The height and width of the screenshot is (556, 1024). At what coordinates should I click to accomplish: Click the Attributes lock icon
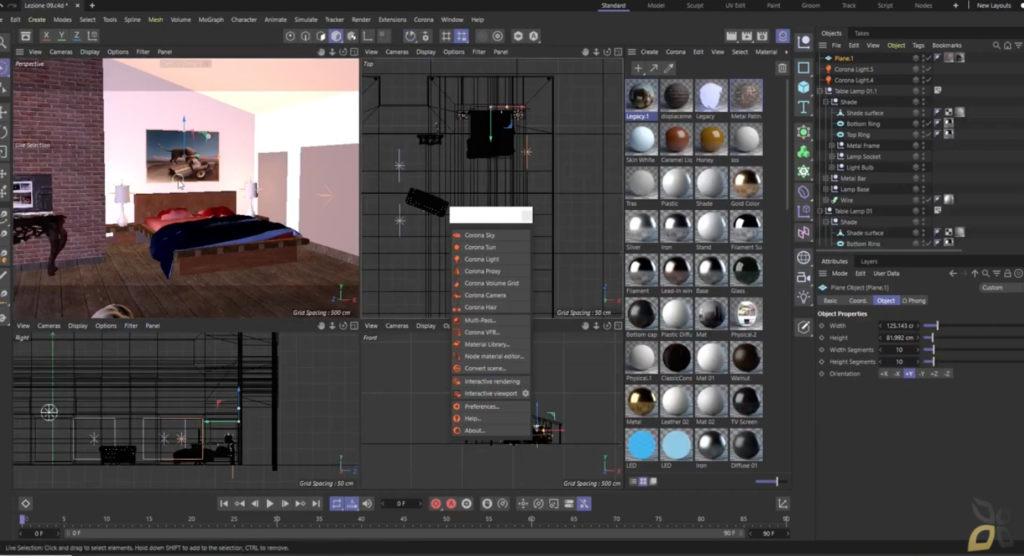[x=1008, y=273]
